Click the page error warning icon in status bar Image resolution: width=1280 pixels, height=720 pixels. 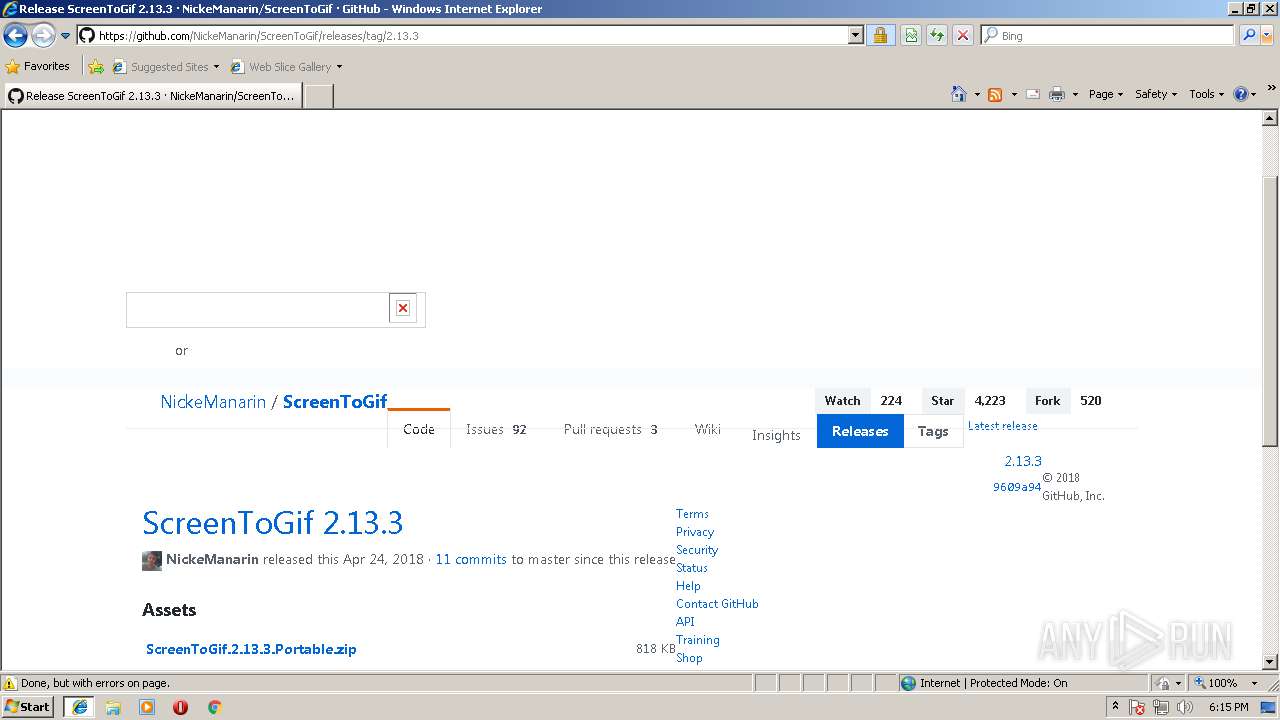pos(10,683)
